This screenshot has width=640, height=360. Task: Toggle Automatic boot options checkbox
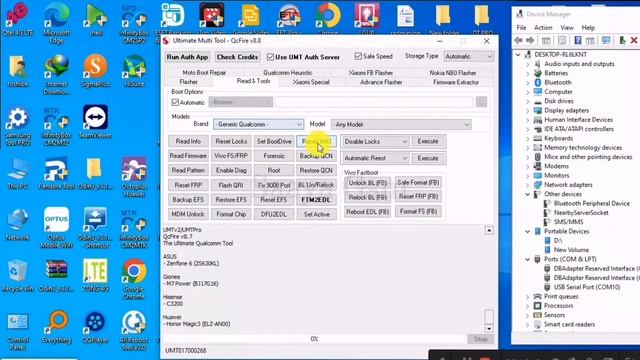[175, 102]
